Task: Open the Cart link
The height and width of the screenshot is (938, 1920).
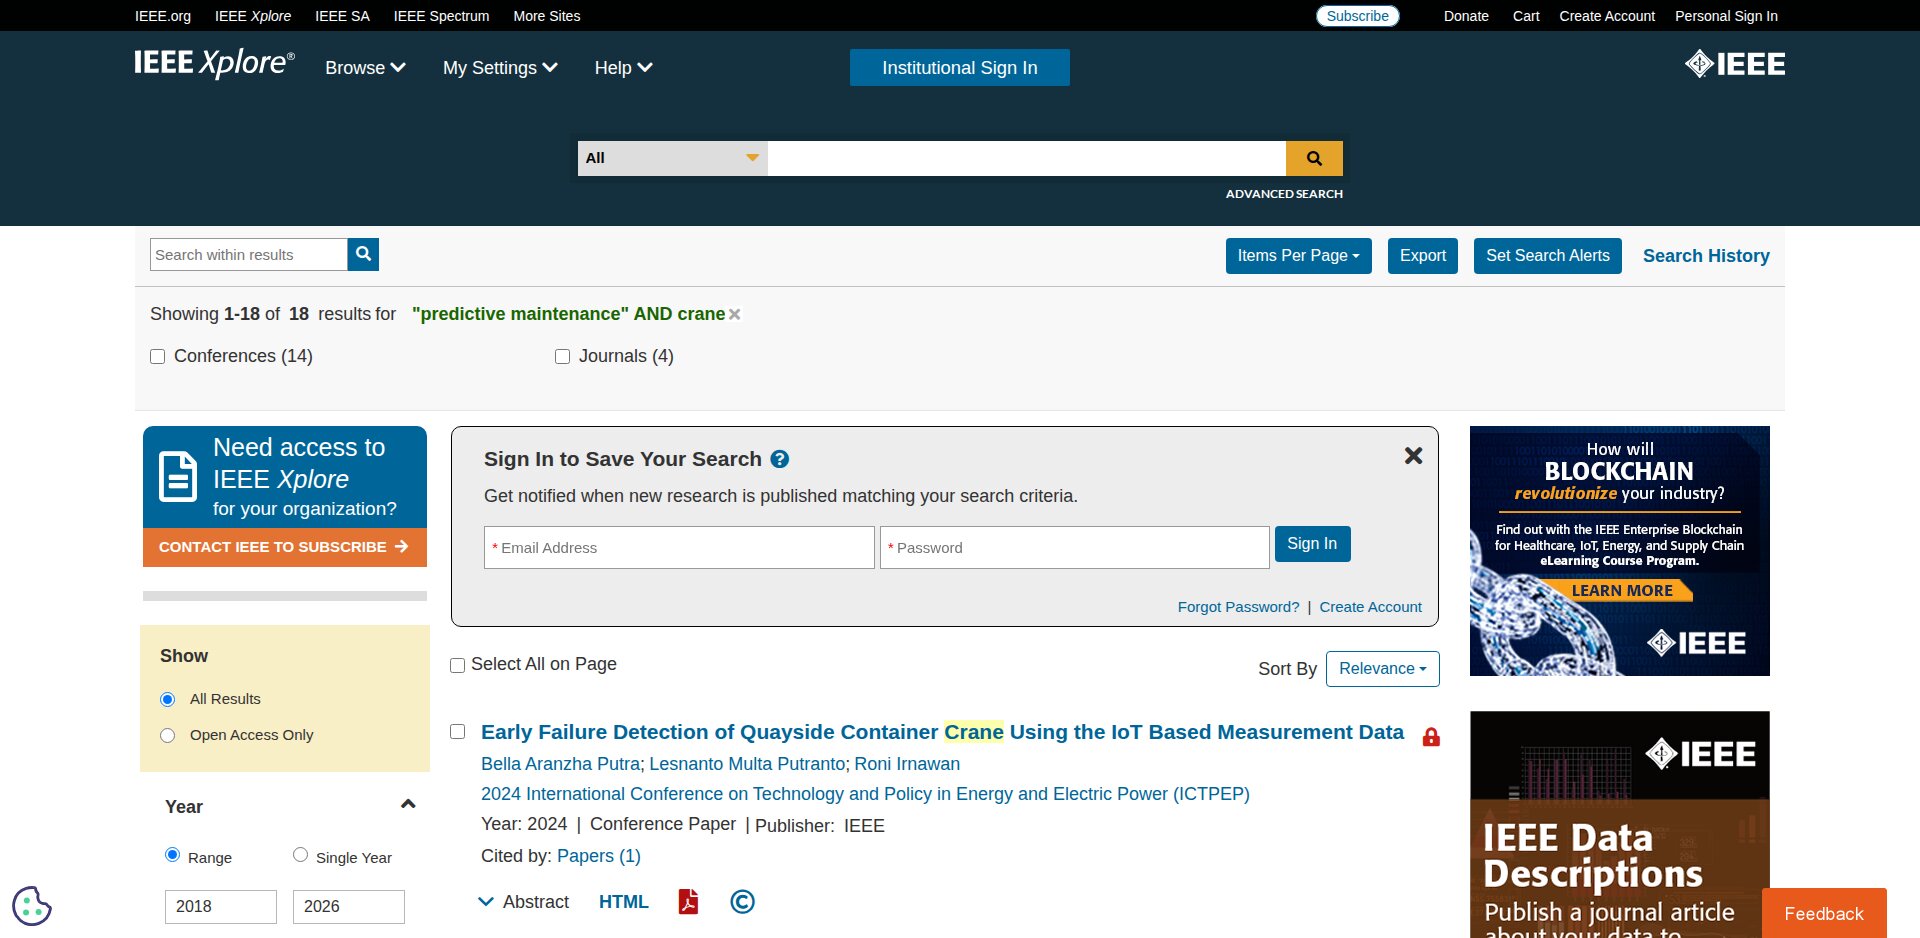Action: (1526, 16)
